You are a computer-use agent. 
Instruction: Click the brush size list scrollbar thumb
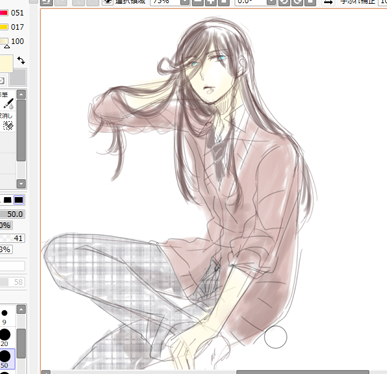(x=21, y=343)
